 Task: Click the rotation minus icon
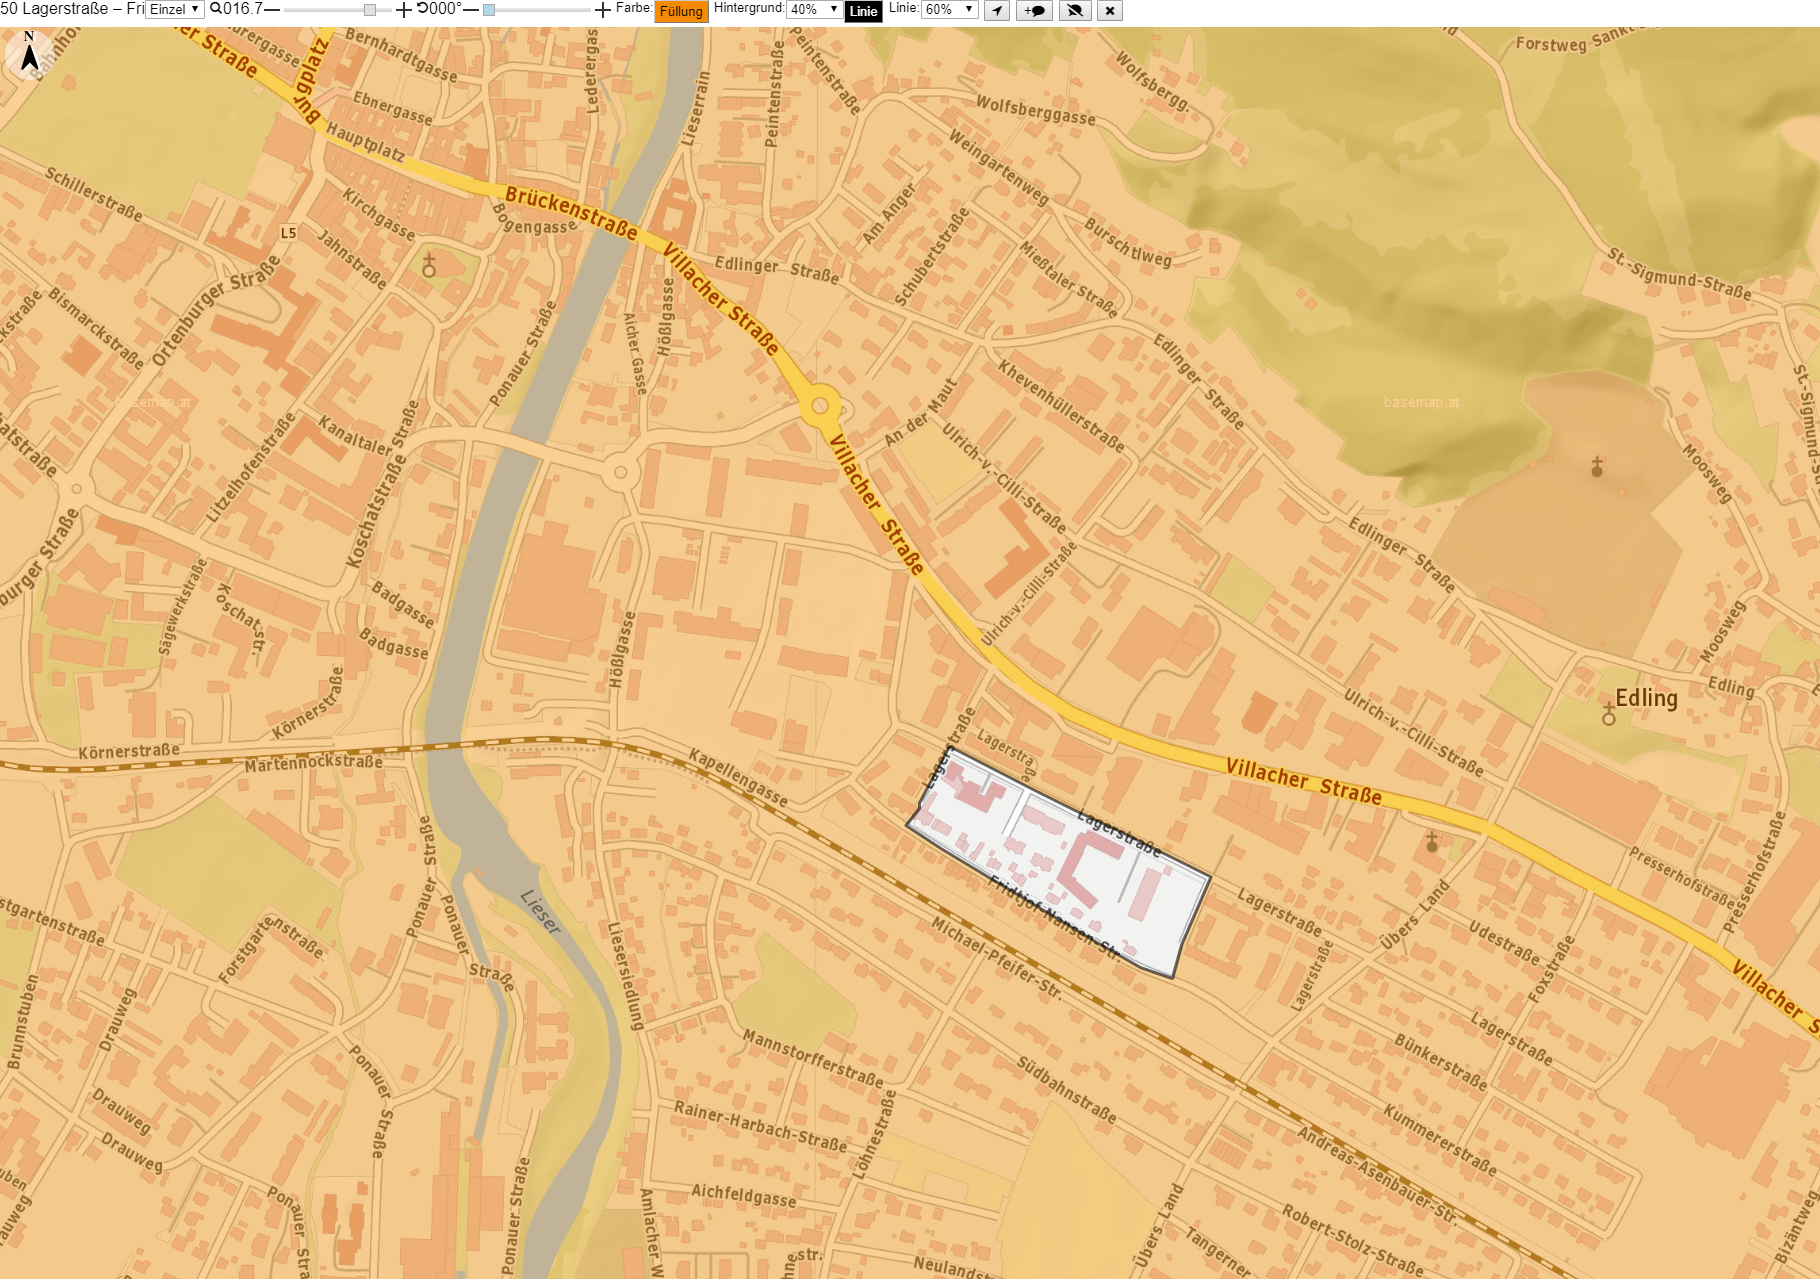pyautogui.click(x=471, y=10)
